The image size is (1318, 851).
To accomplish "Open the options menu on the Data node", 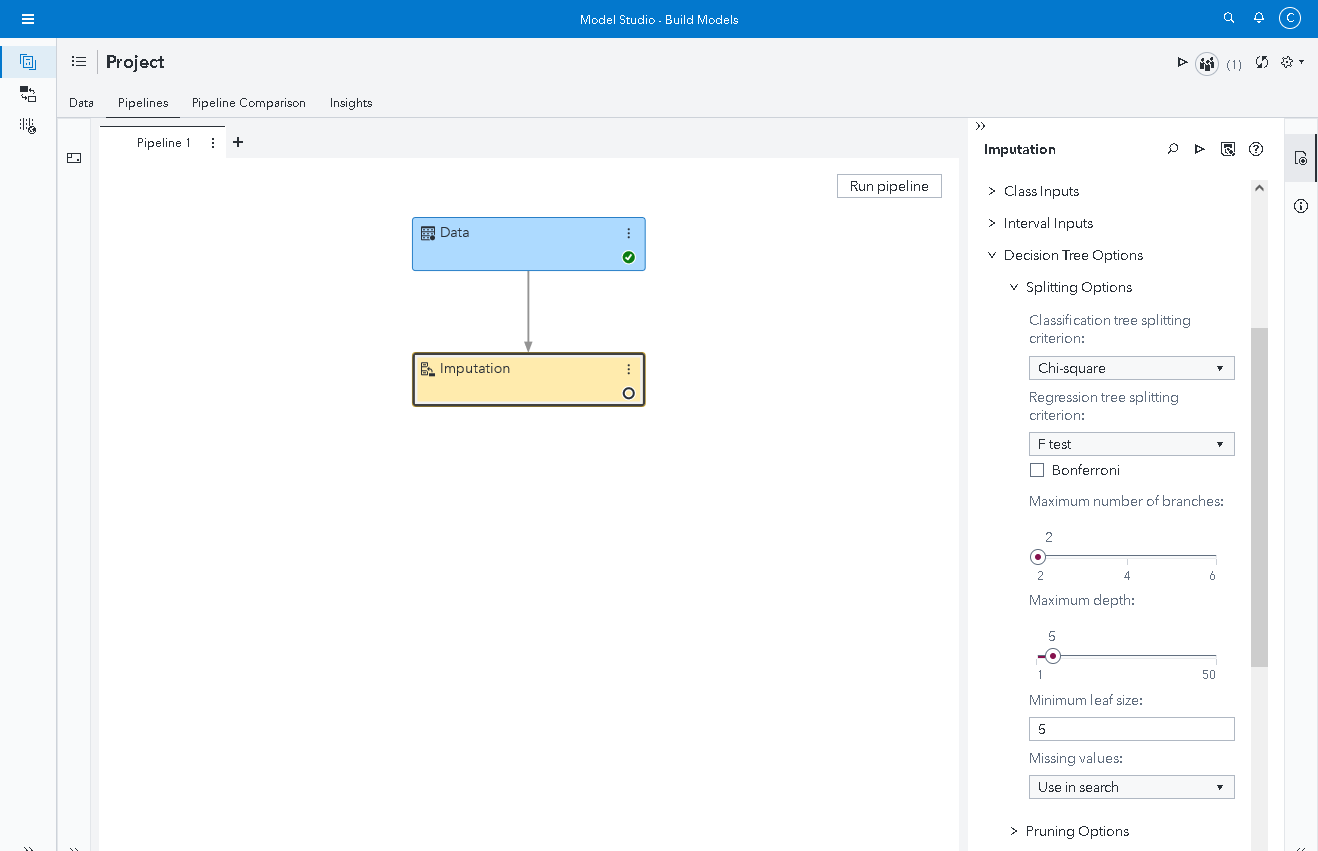I will tap(628, 232).
